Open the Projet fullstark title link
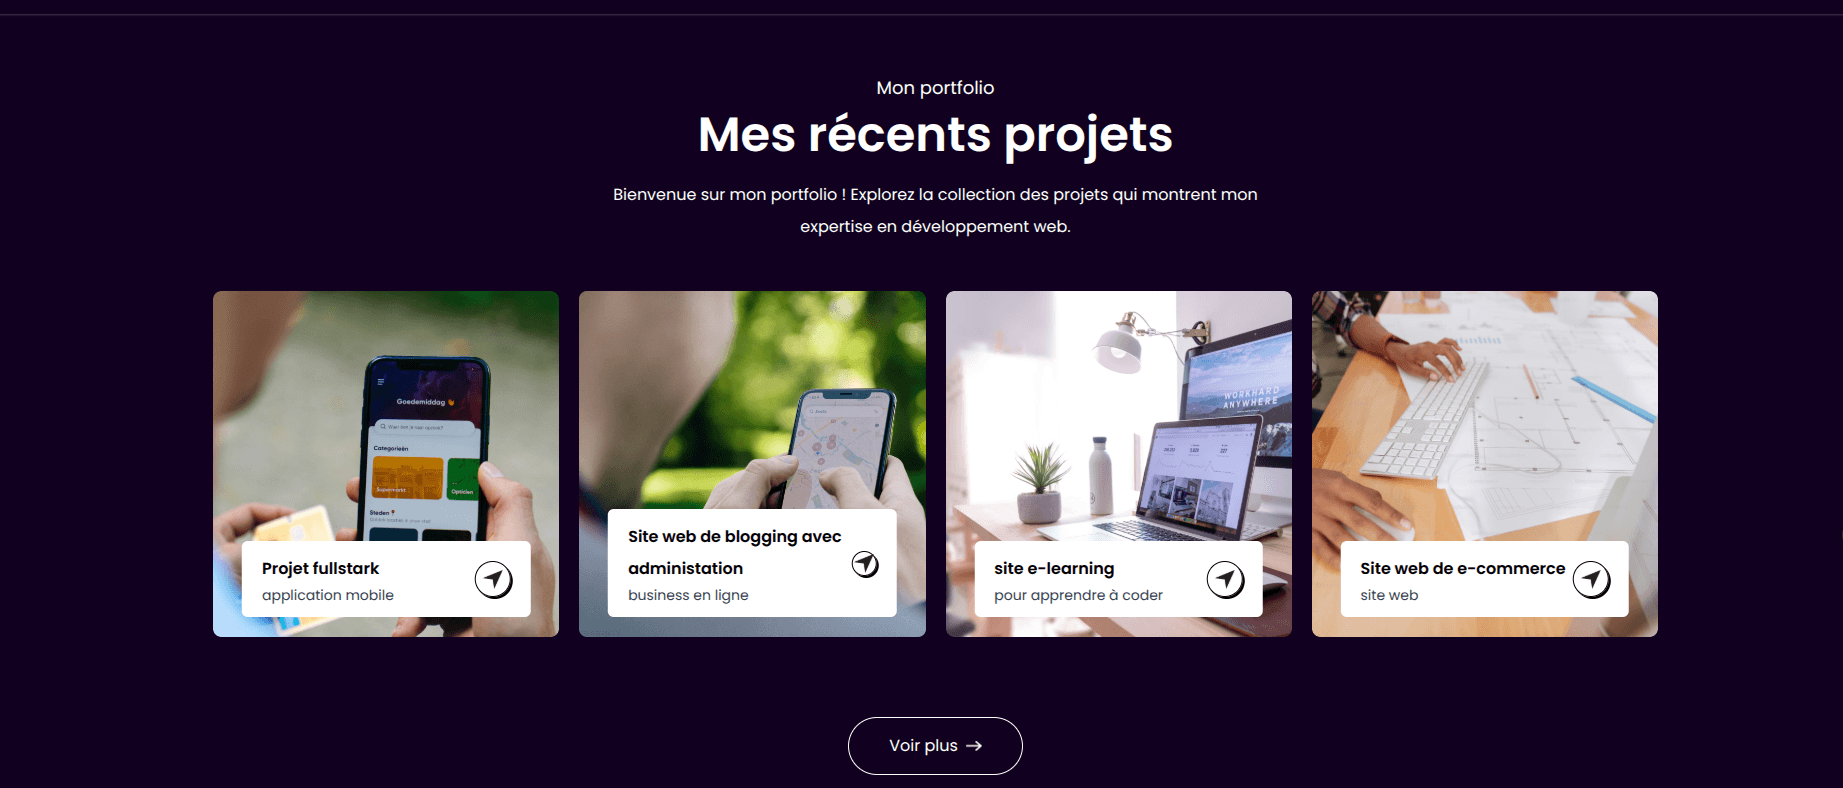 pyautogui.click(x=320, y=568)
